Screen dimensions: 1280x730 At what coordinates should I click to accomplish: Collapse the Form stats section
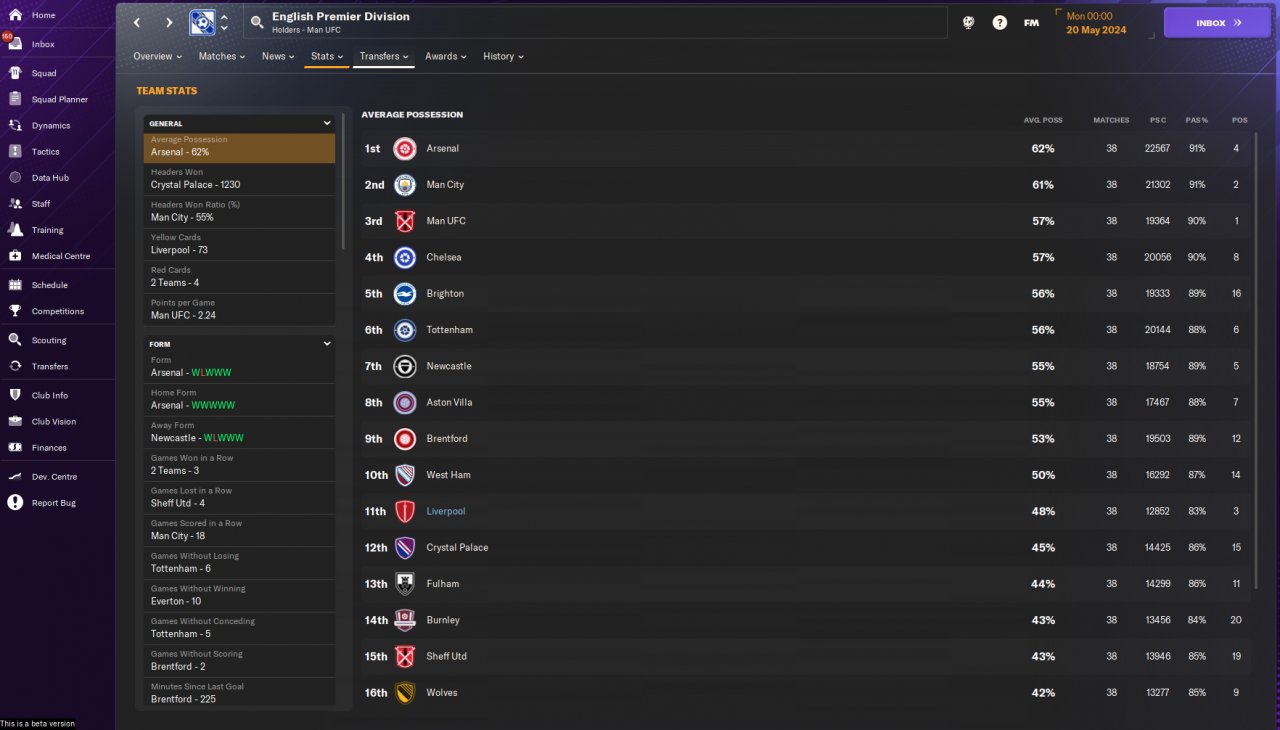coord(327,343)
